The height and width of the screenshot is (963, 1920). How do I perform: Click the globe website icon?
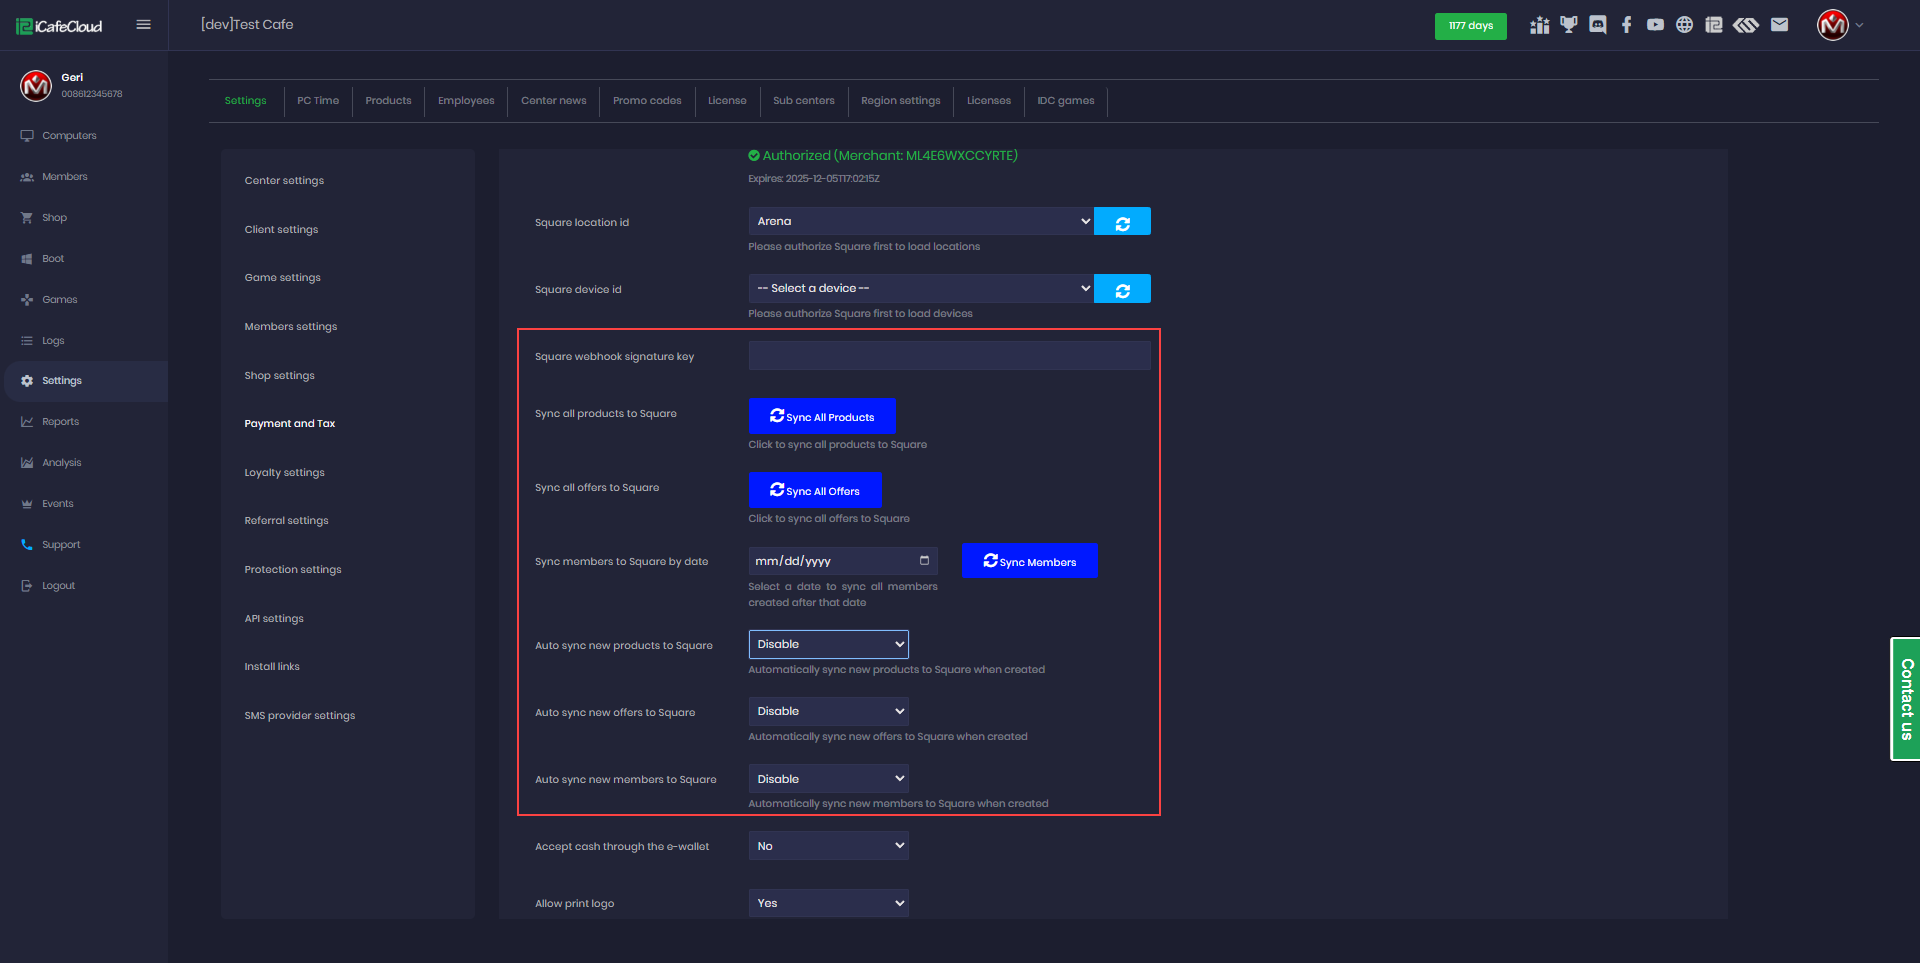1685,25
